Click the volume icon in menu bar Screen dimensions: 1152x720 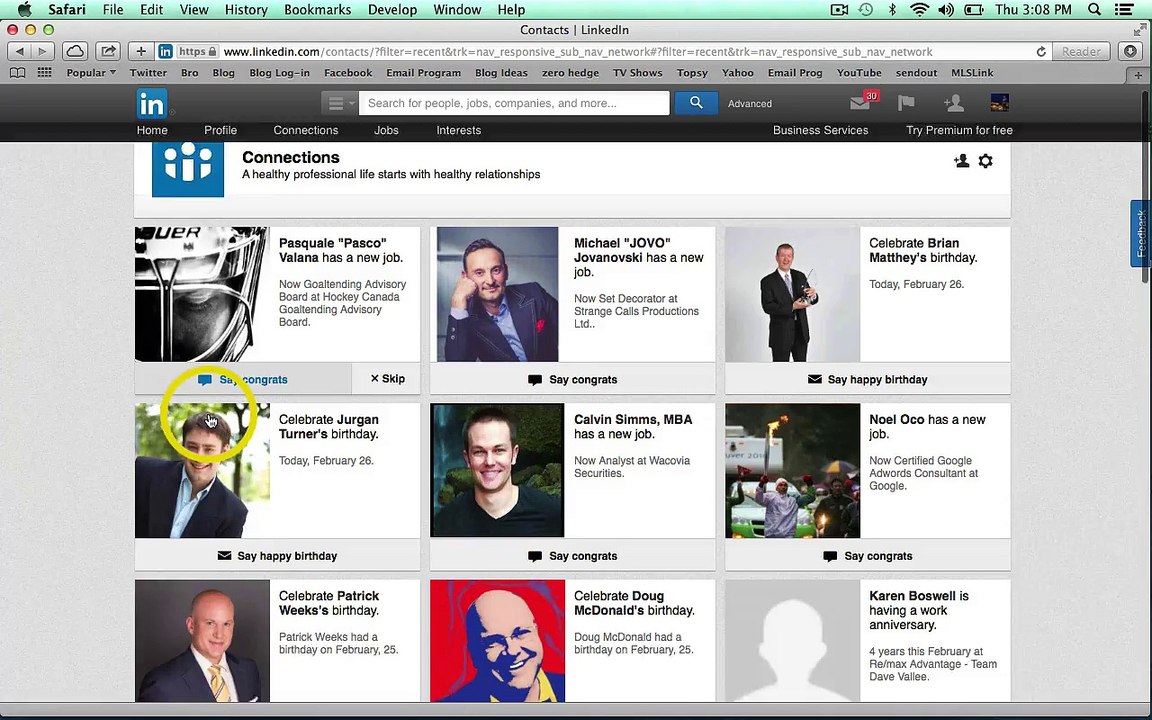click(x=946, y=10)
